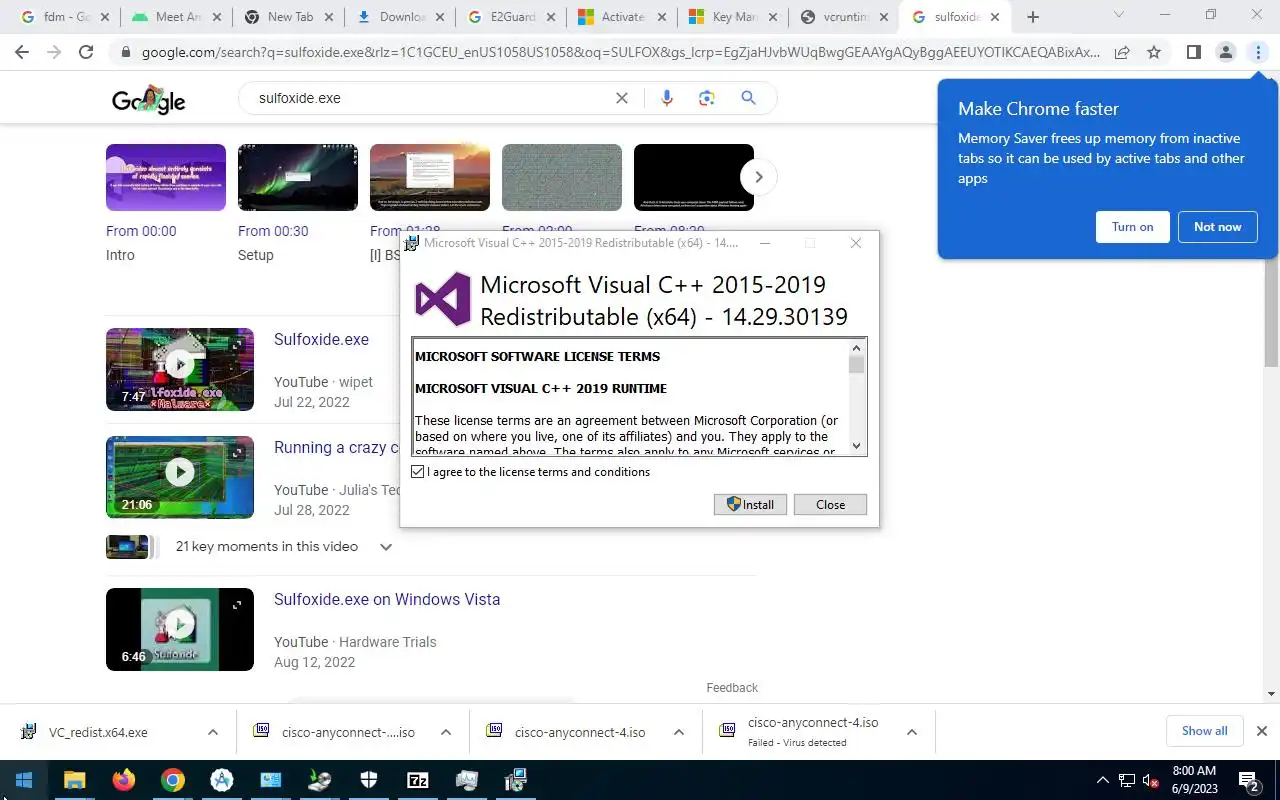The width and height of the screenshot is (1280, 800).
Task: Turn on Memory Saver
Action: point(1132,227)
